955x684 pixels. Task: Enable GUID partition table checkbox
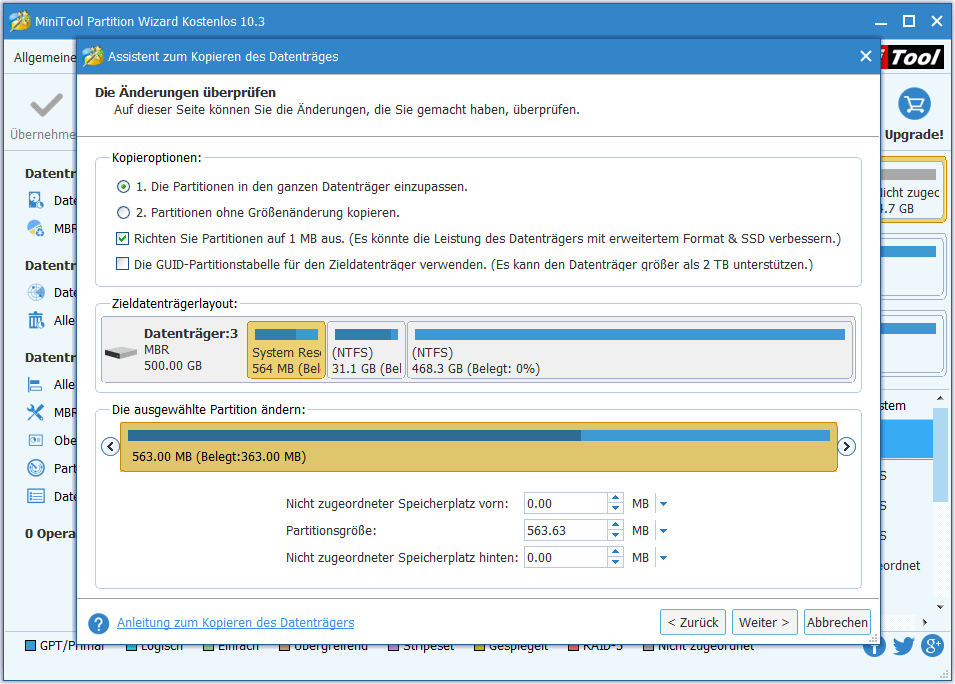[x=122, y=264]
